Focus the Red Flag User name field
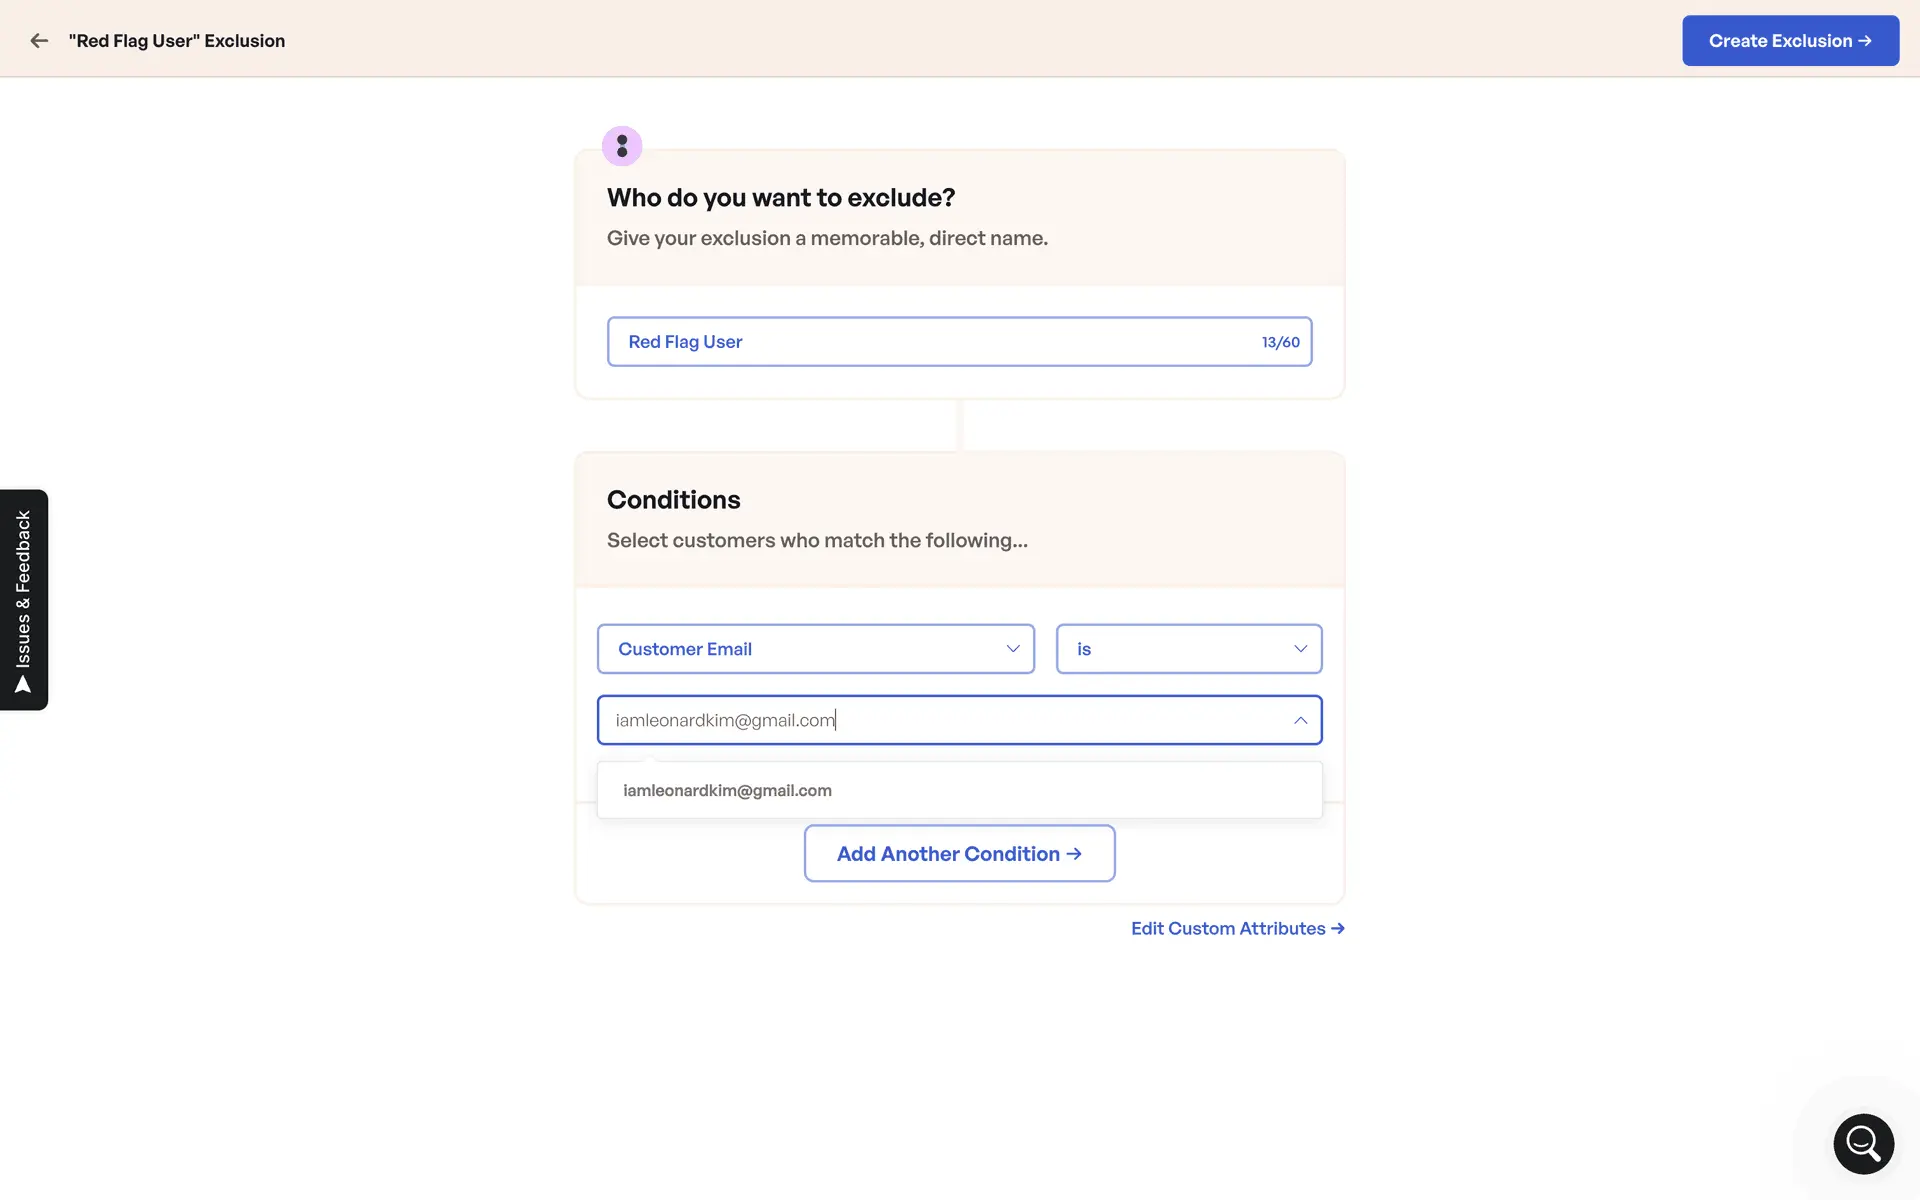Viewport: 1920px width, 1200px height. pos(930,342)
